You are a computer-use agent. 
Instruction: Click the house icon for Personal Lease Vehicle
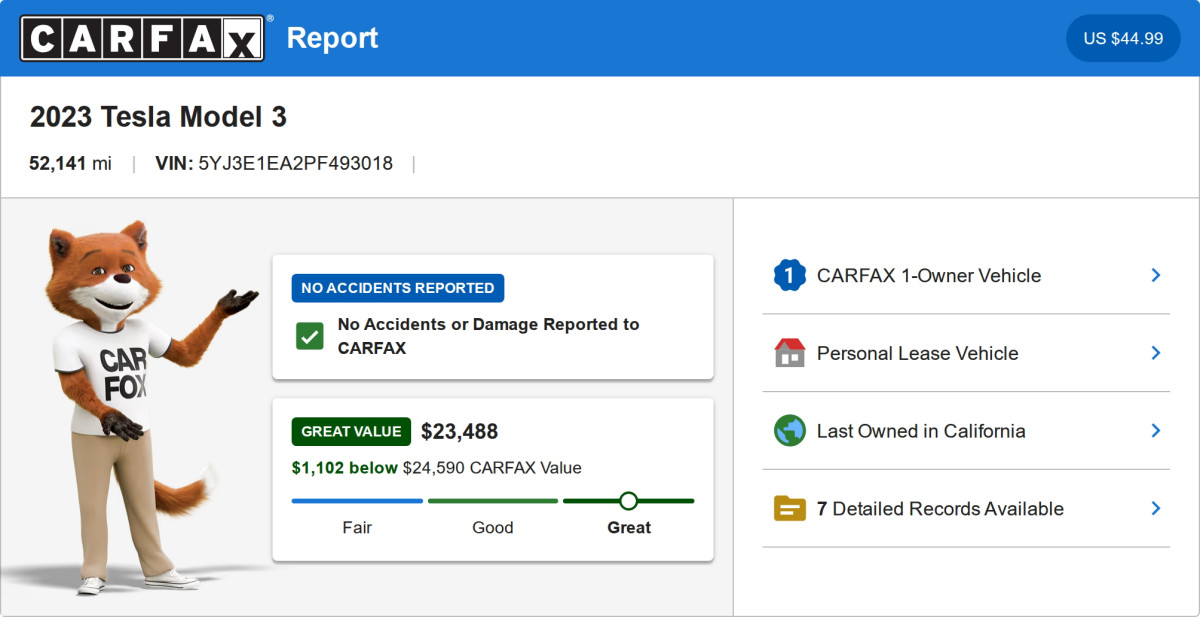point(790,353)
